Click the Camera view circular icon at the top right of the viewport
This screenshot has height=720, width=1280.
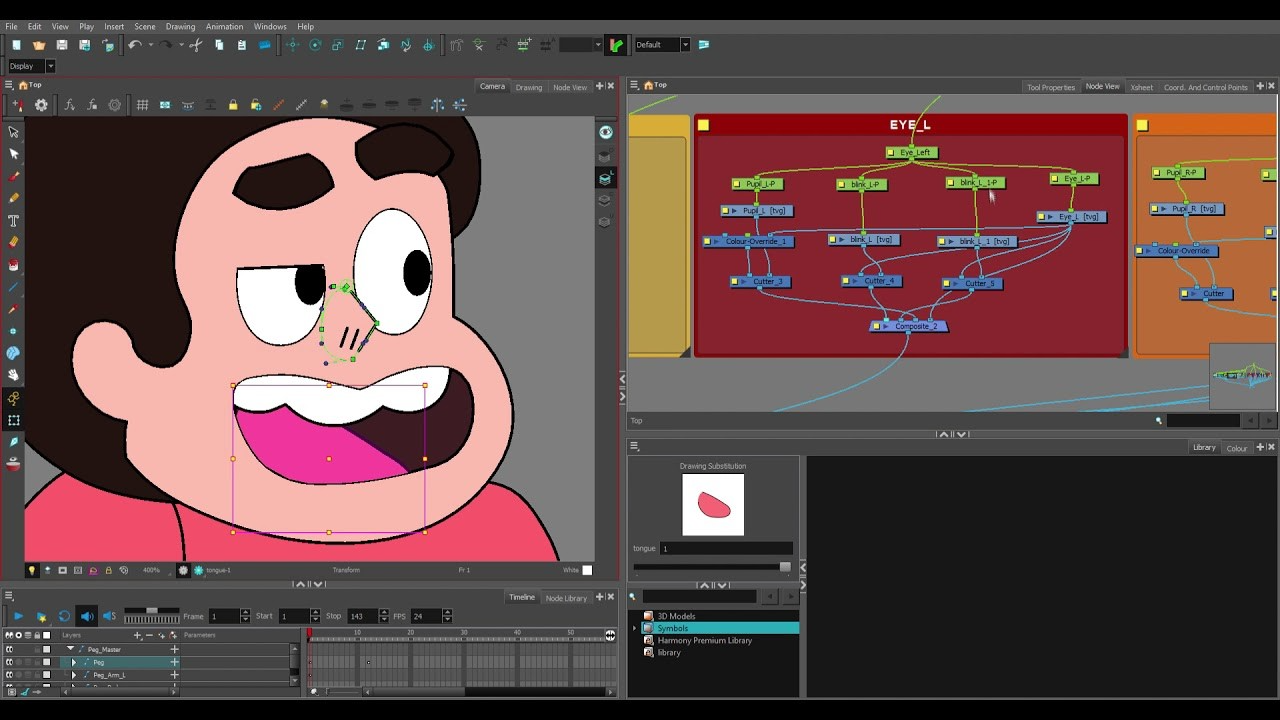(x=605, y=132)
